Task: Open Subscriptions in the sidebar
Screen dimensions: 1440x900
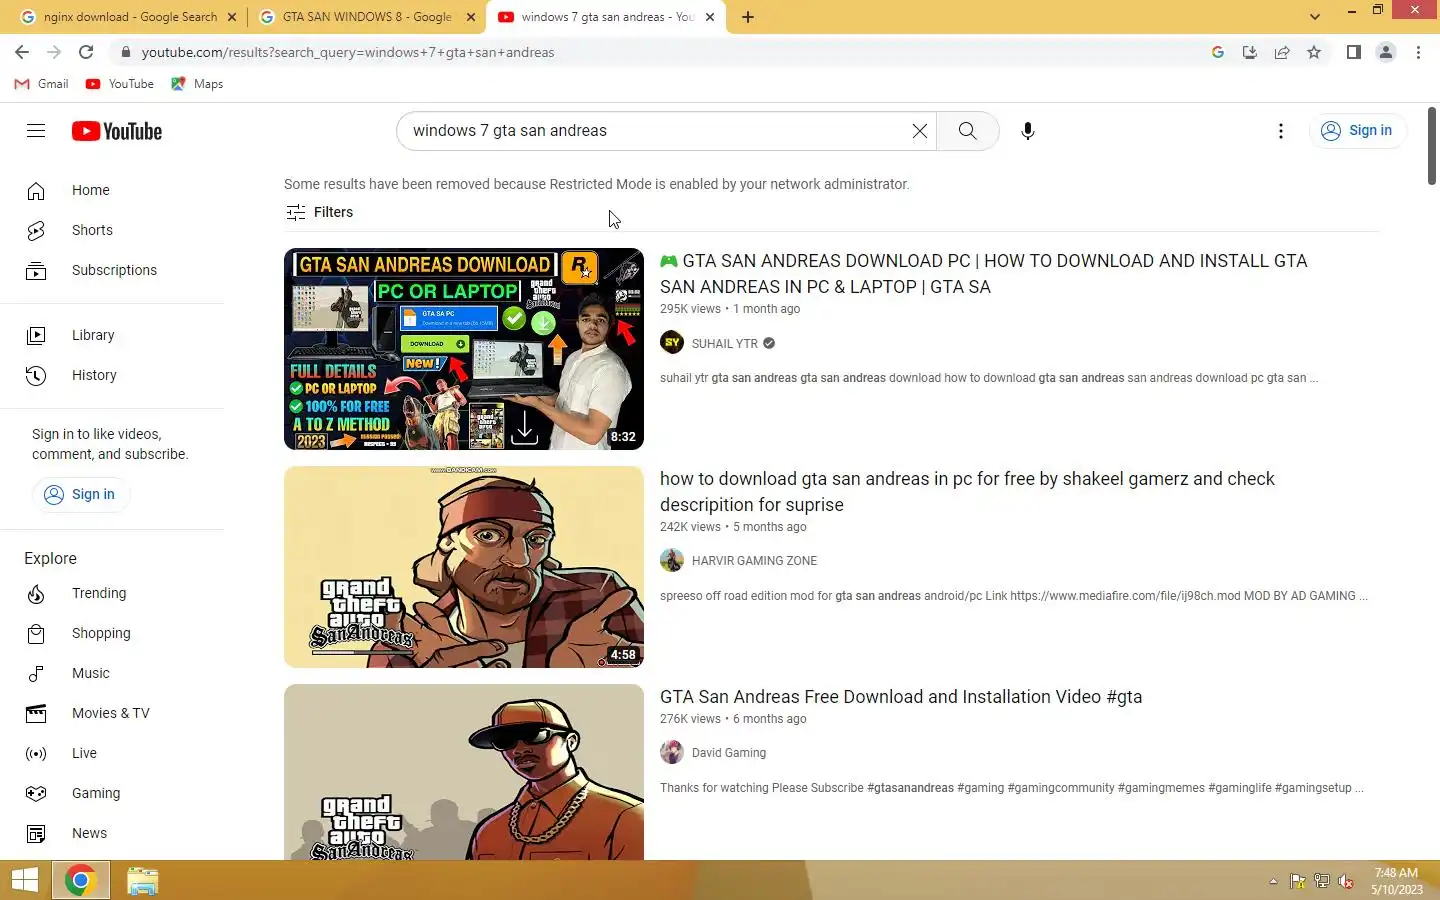Action: pyautogui.click(x=112, y=270)
